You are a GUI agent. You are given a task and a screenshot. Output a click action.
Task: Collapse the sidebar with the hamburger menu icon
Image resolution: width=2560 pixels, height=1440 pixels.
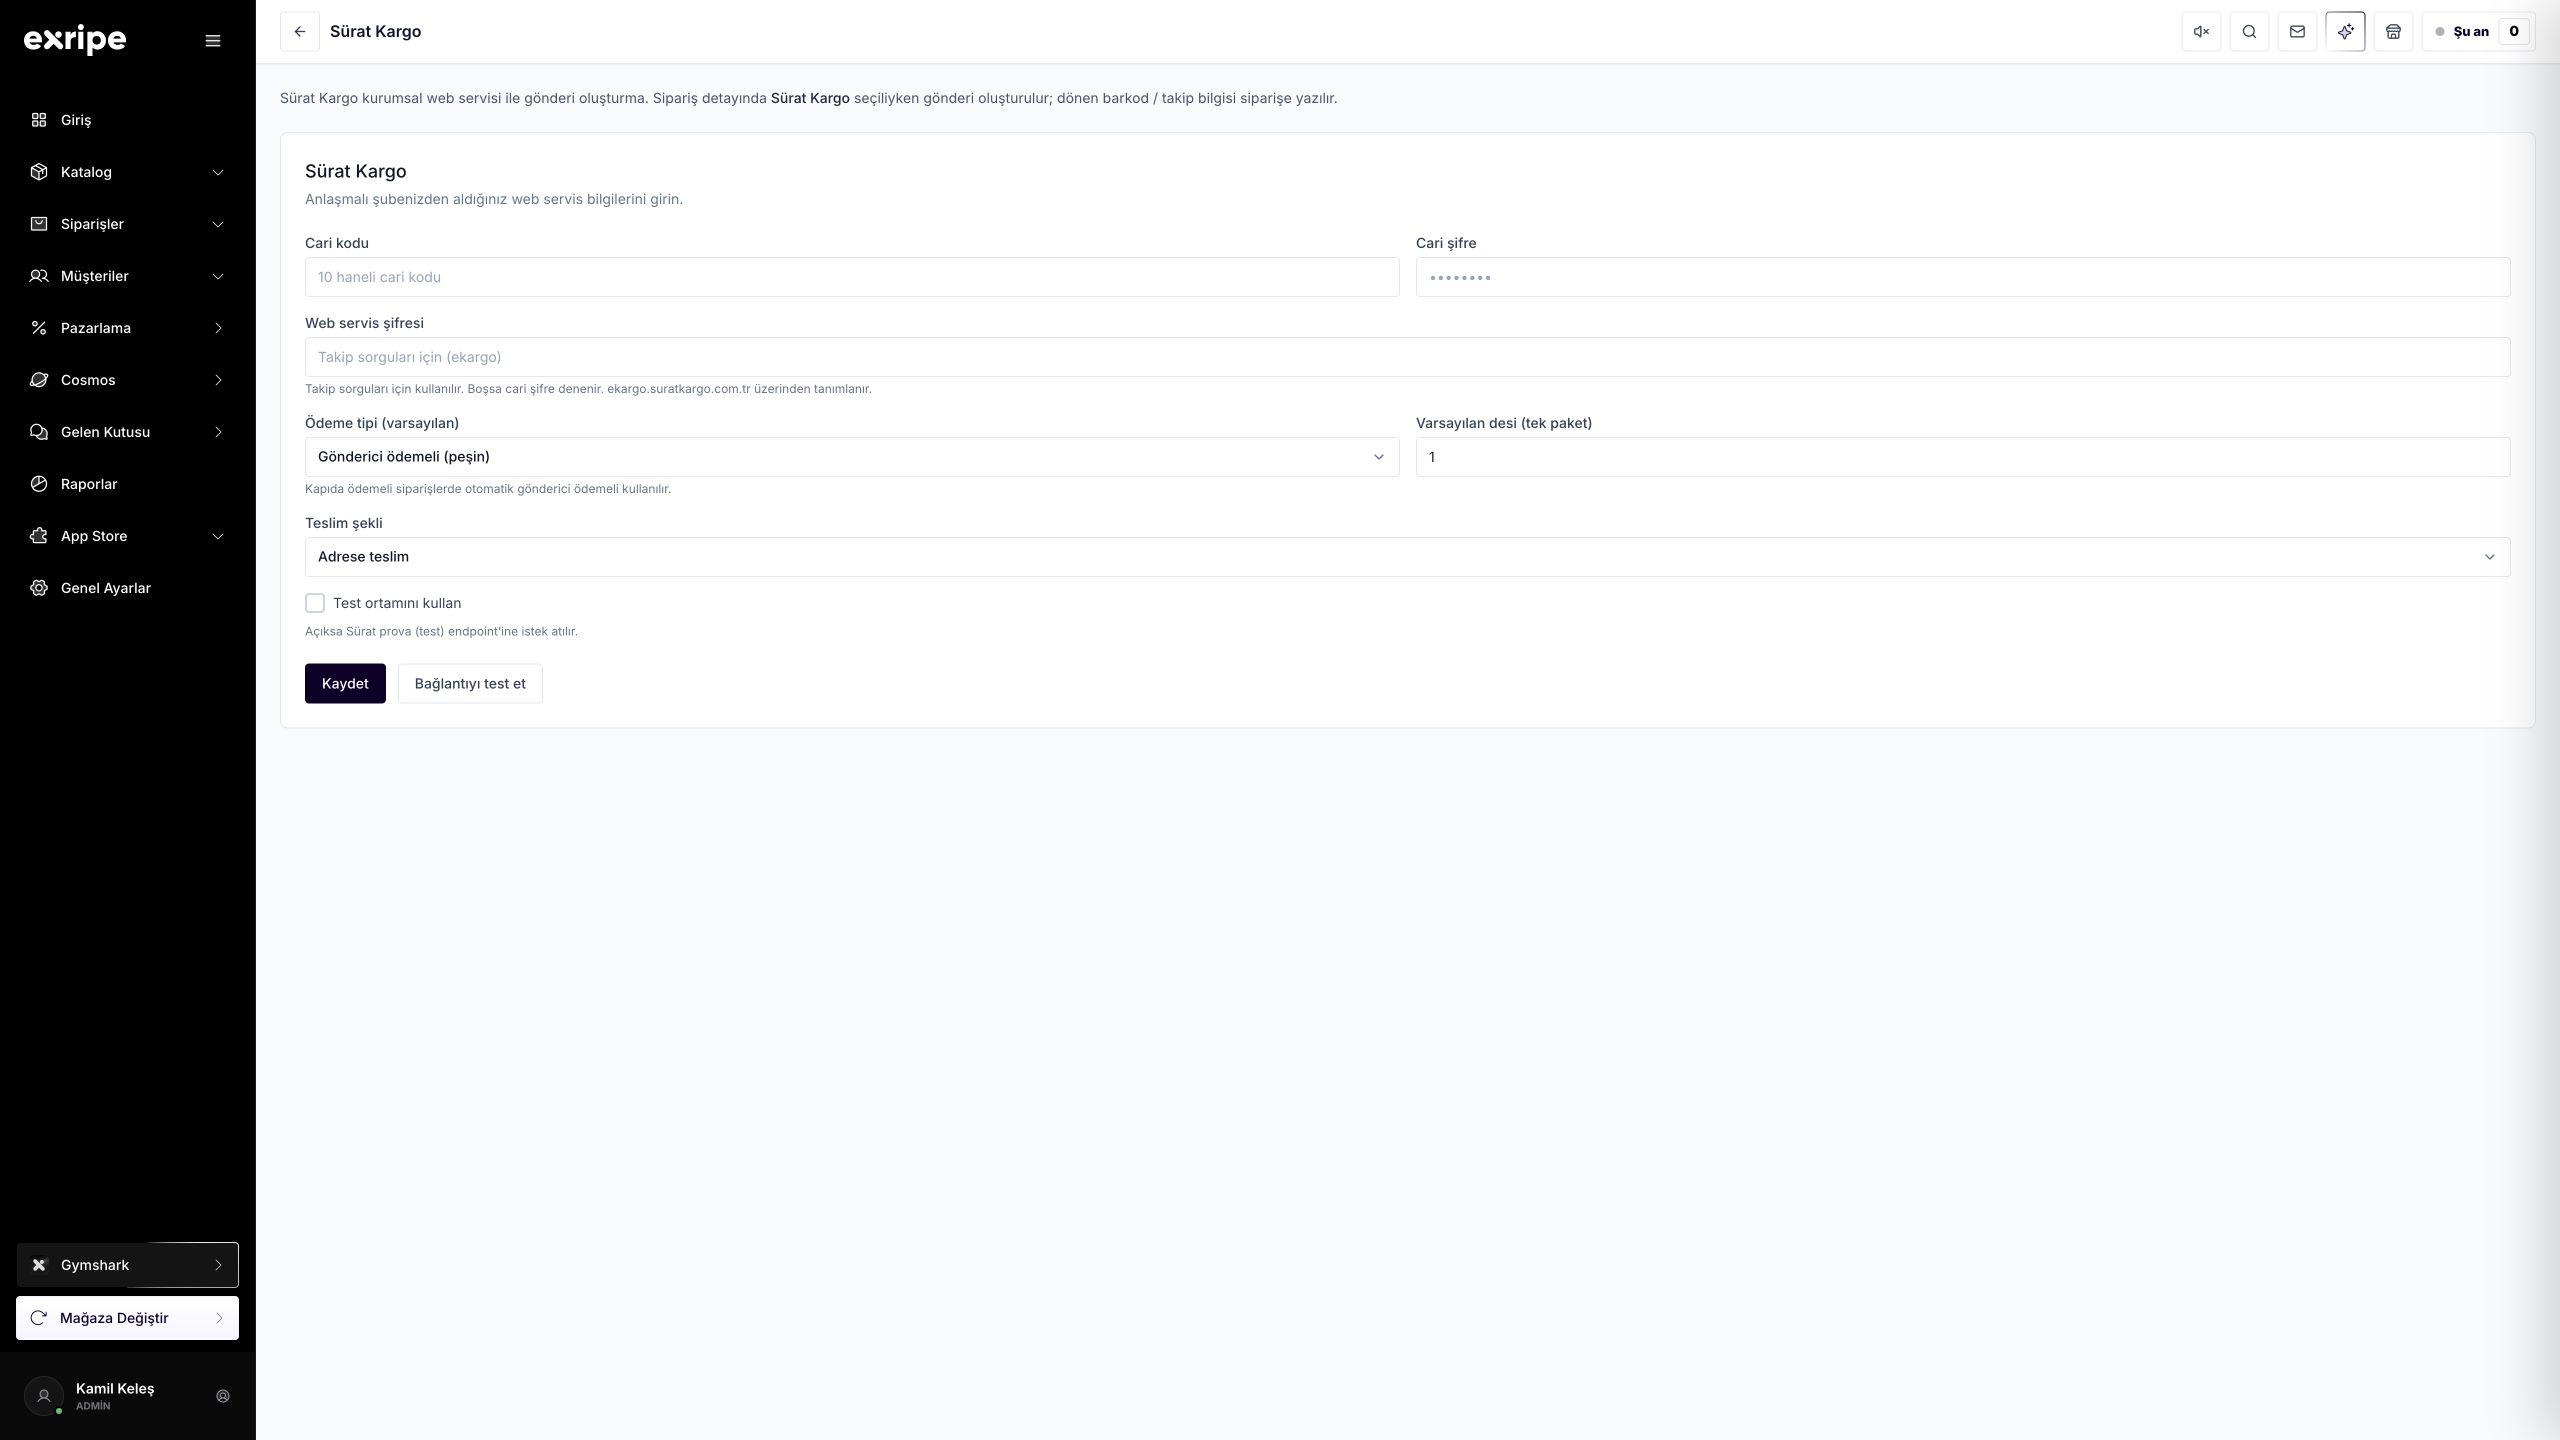212,41
